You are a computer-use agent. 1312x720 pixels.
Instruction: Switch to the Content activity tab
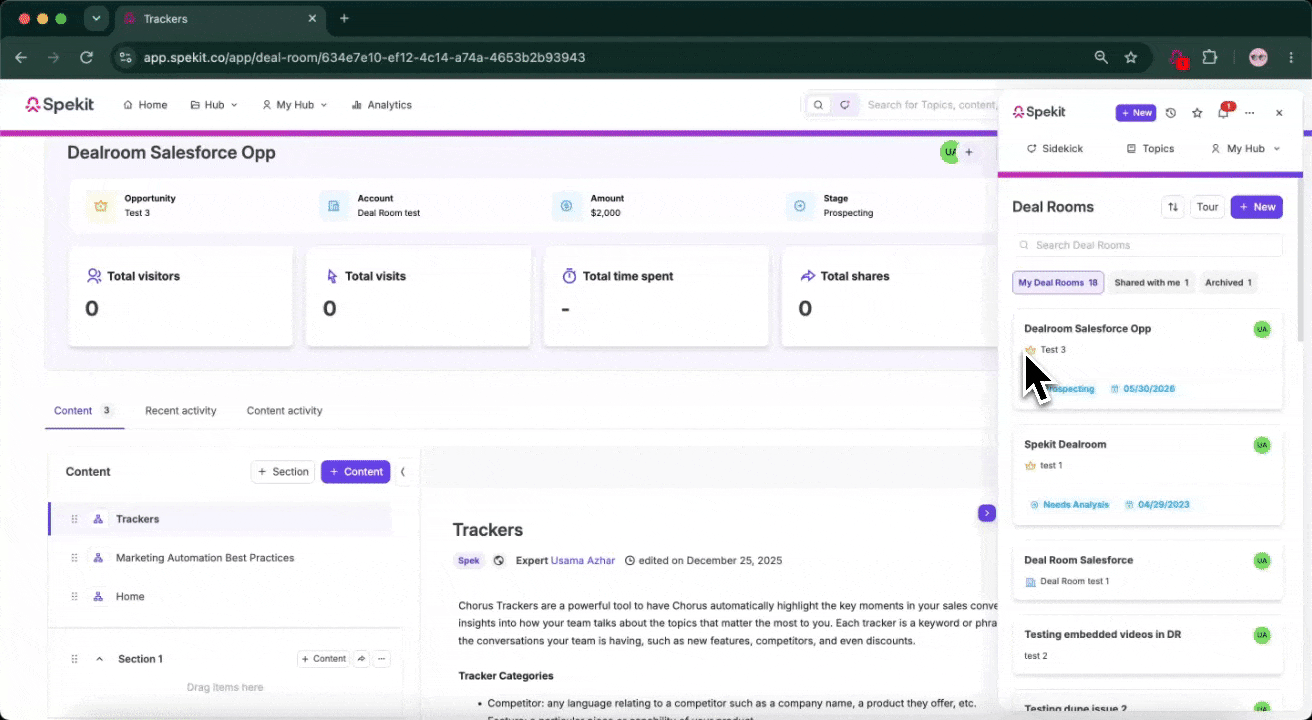pos(285,411)
